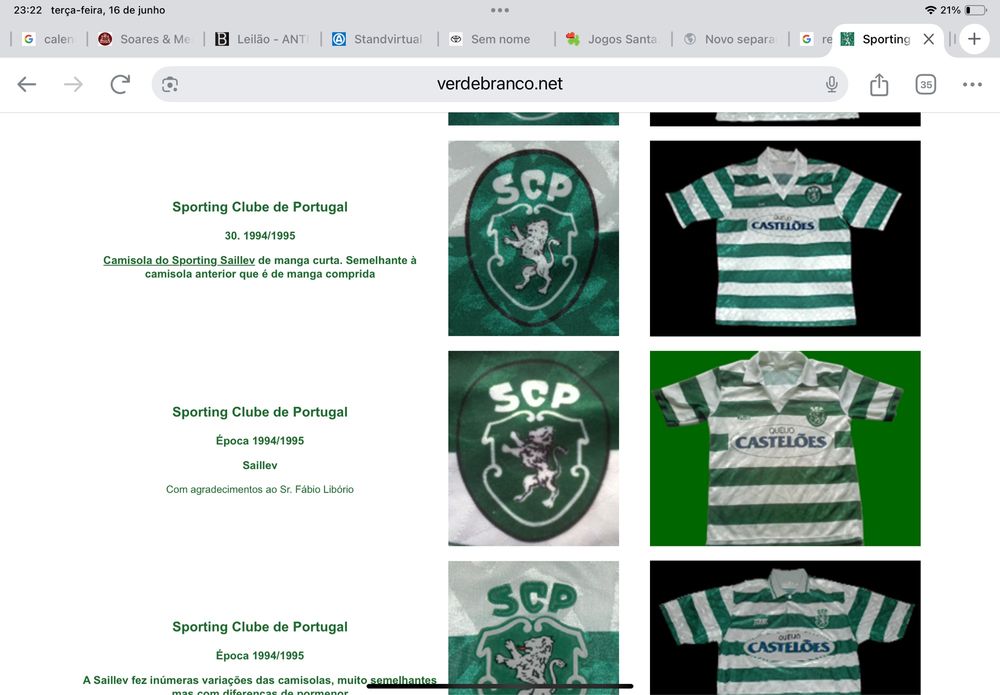Click the 30. 1994/1995 heading text
Image resolution: width=1000 pixels, height=695 pixels.
[260, 235]
